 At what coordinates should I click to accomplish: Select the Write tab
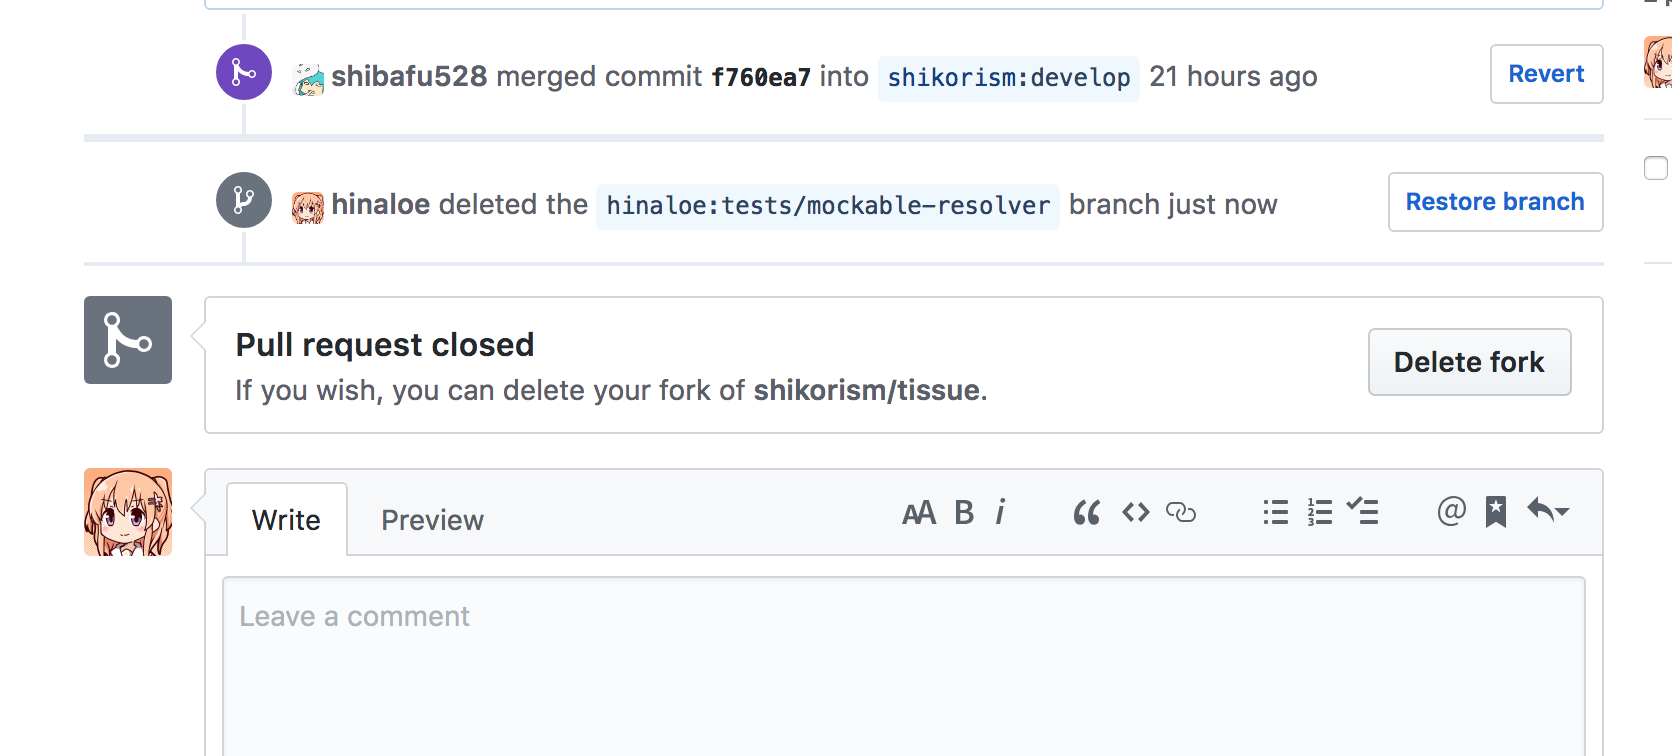[x=287, y=520]
